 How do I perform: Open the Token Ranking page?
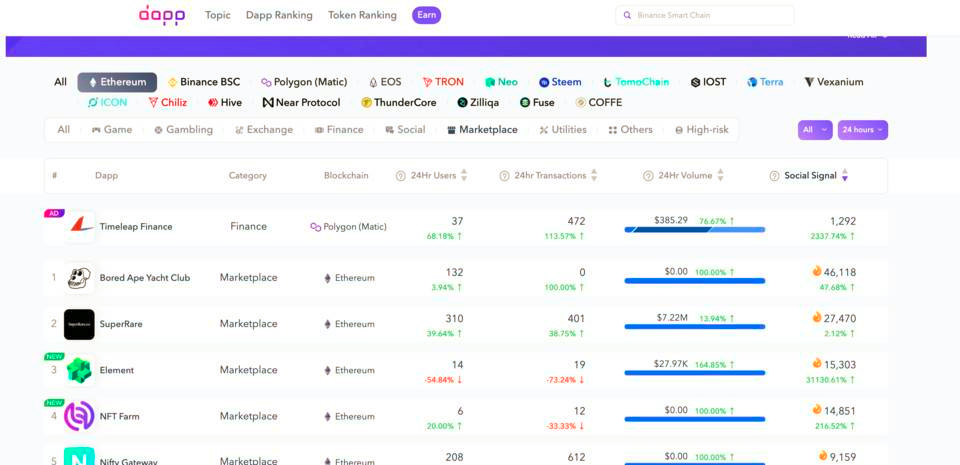pyautogui.click(x=362, y=15)
